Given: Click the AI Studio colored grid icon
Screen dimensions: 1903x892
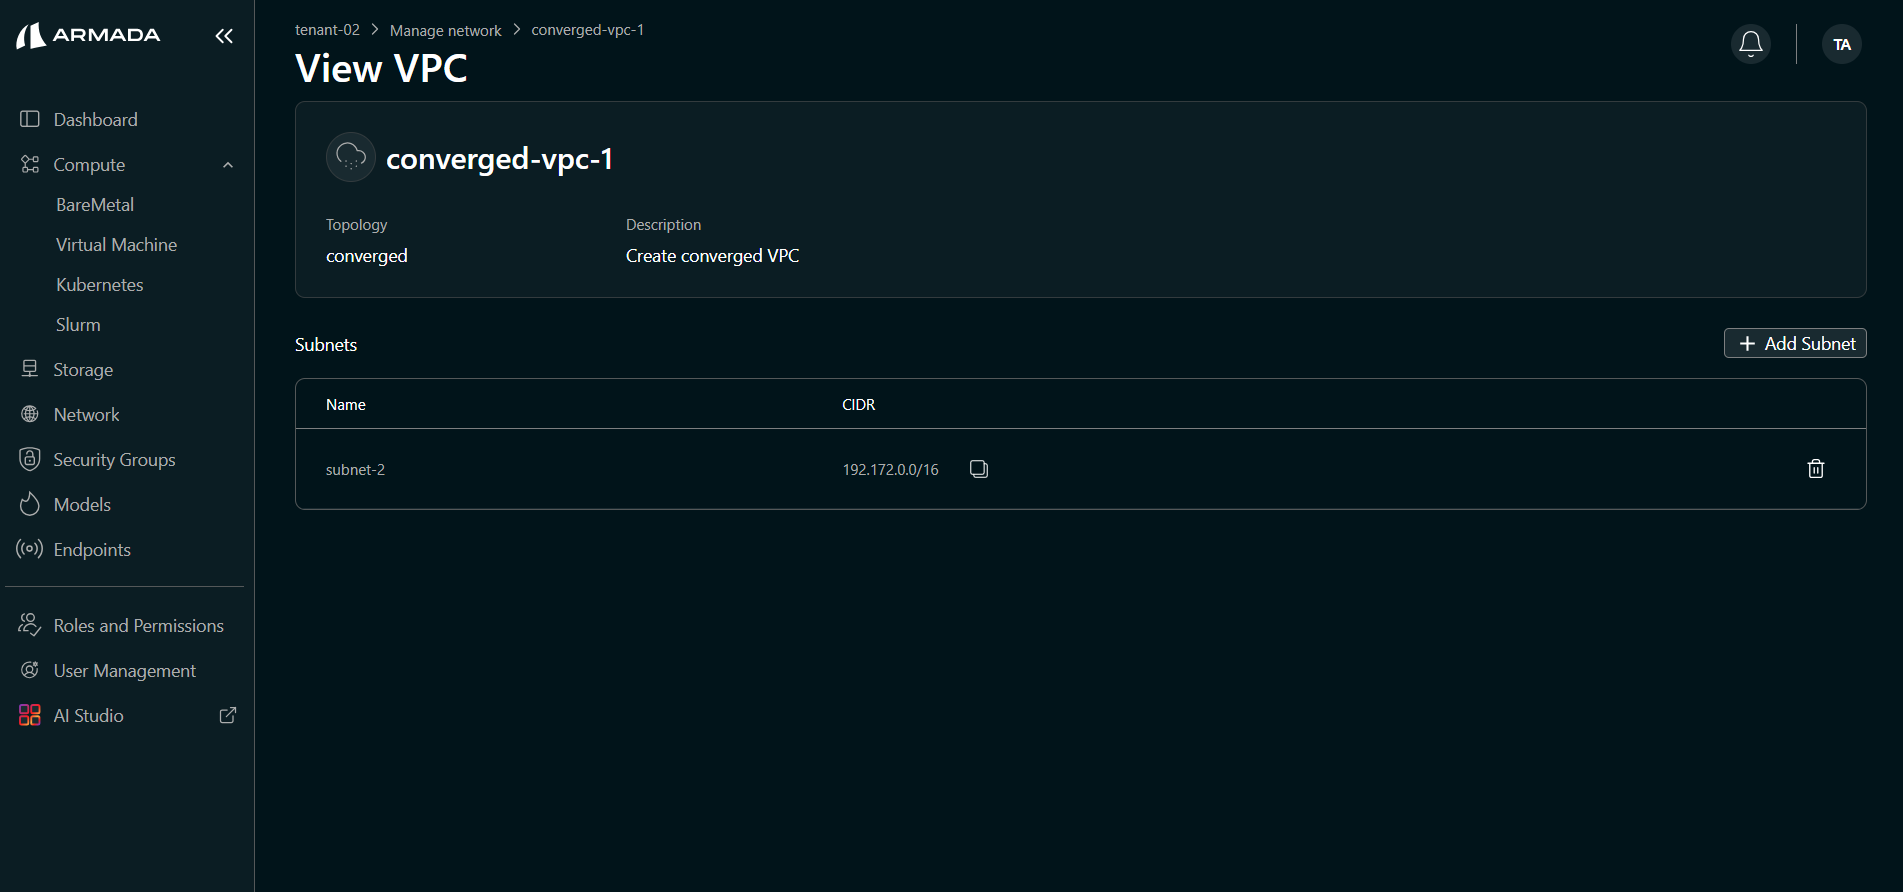Looking at the screenshot, I should [x=30, y=715].
